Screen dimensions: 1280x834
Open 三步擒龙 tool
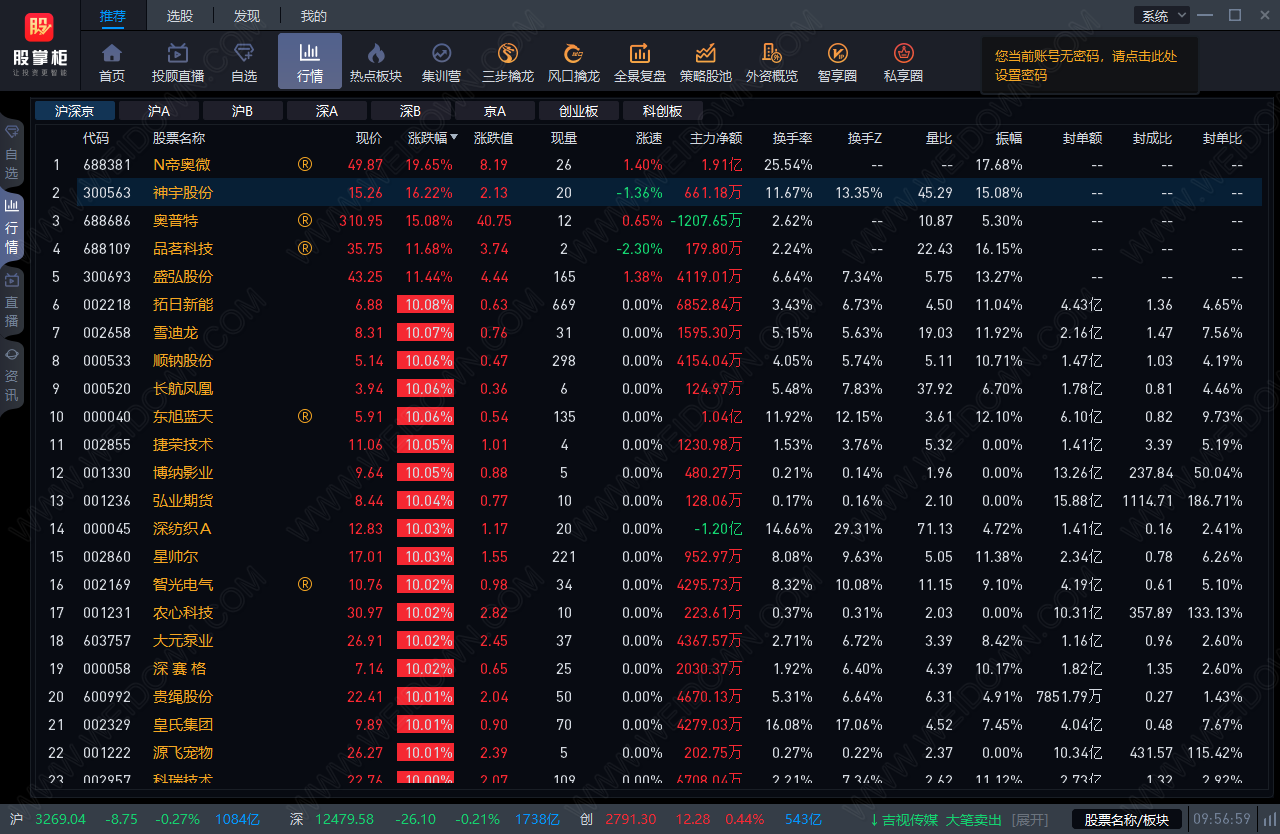508,62
